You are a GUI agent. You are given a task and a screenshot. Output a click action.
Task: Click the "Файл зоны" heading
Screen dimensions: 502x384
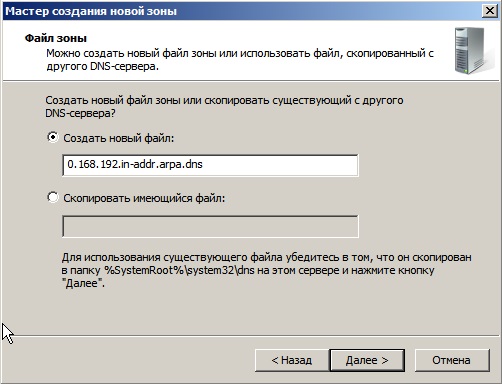click(56, 38)
